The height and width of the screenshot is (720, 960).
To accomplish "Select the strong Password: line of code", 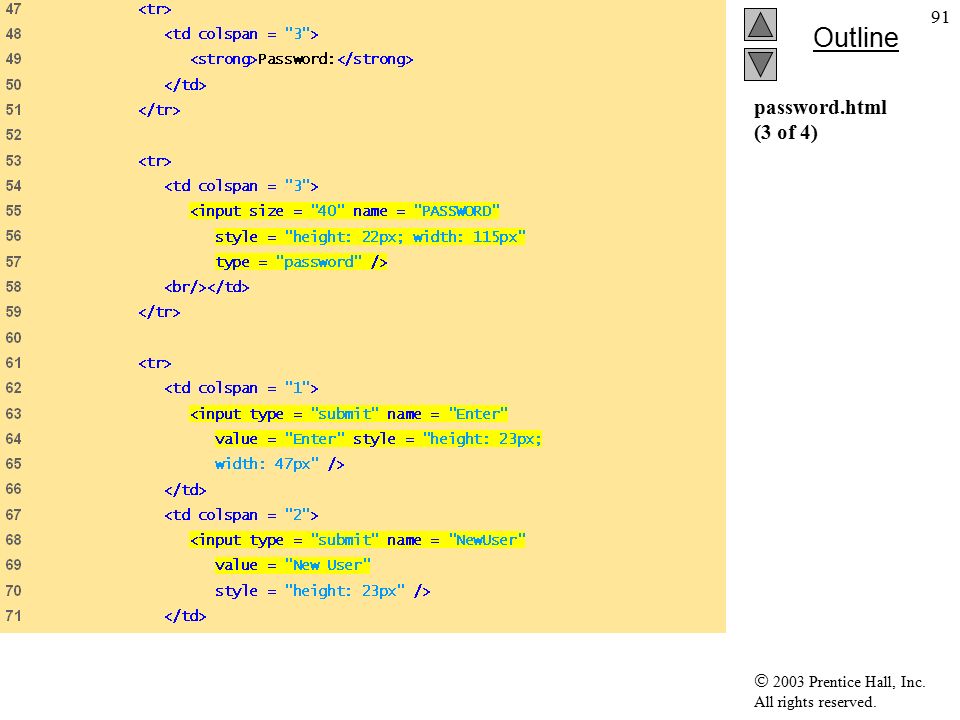I will point(302,59).
